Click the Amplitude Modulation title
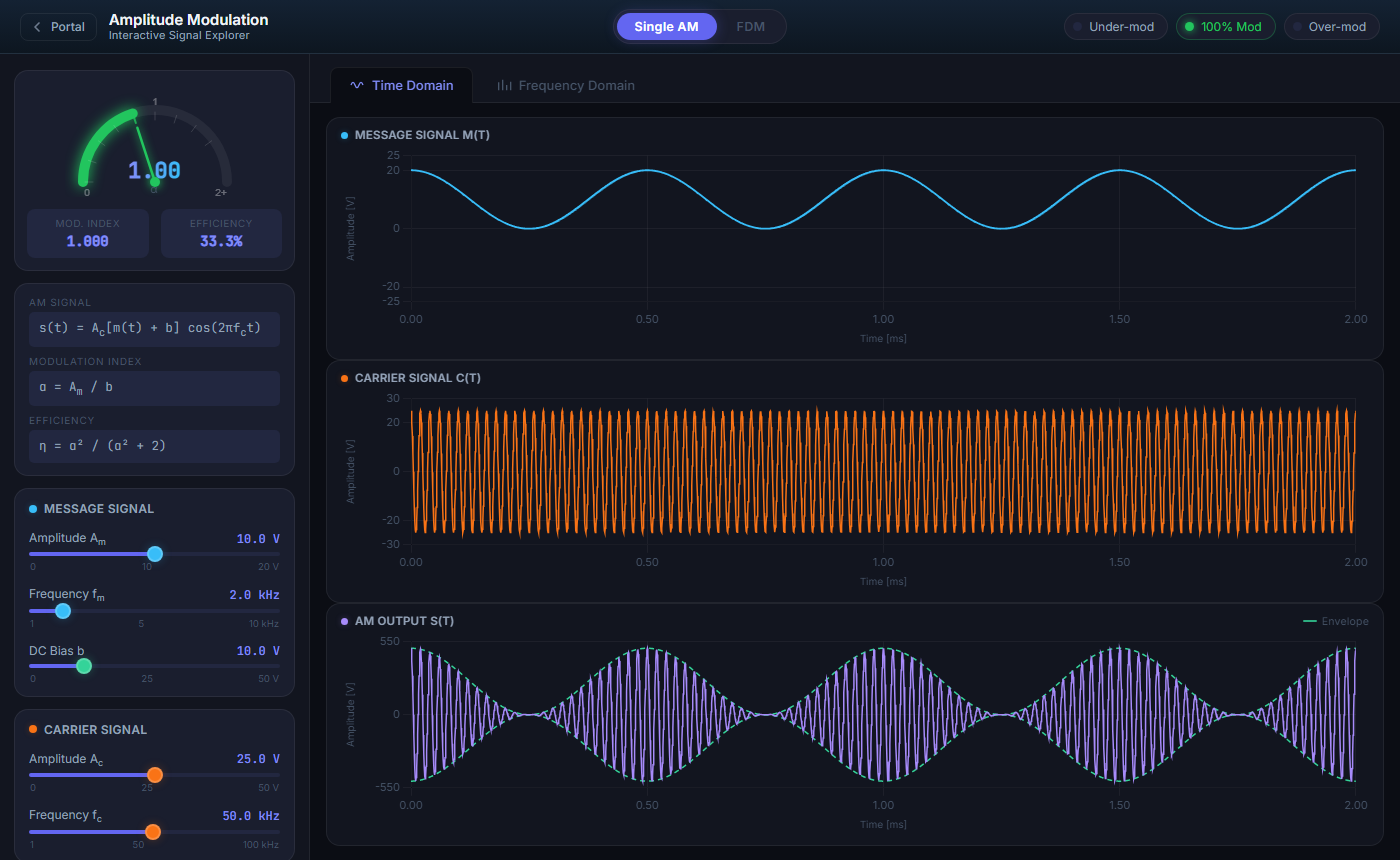This screenshot has height=860, width=1400. 188,20
